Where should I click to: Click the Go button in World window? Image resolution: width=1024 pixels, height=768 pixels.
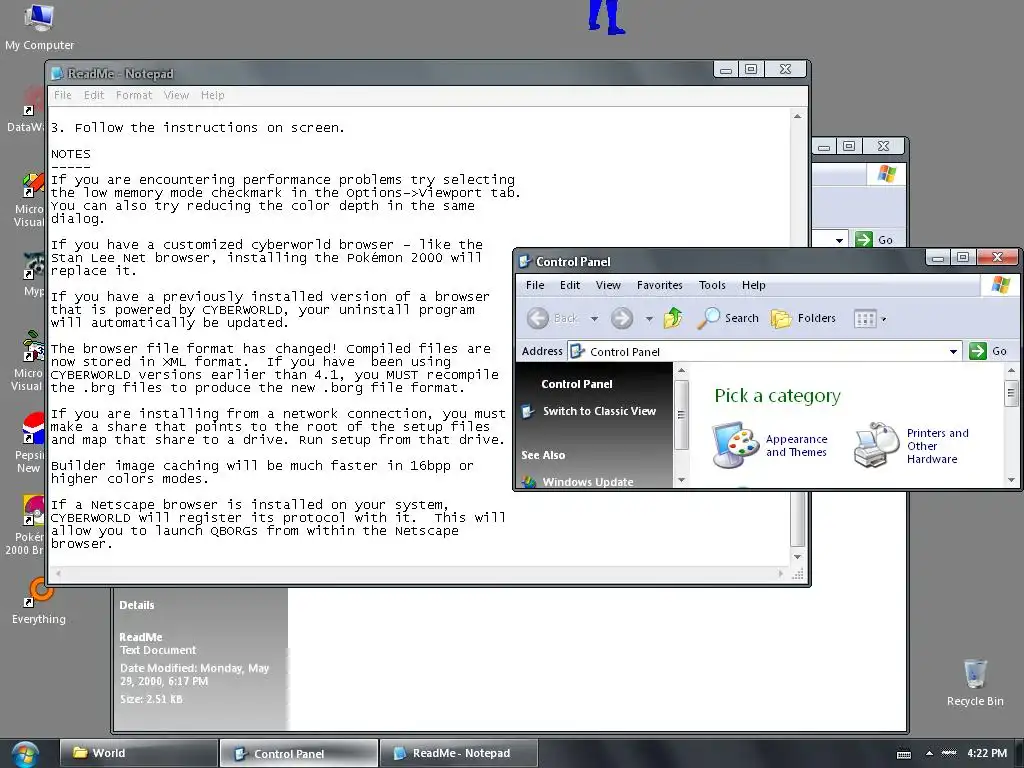click(874, 240)
